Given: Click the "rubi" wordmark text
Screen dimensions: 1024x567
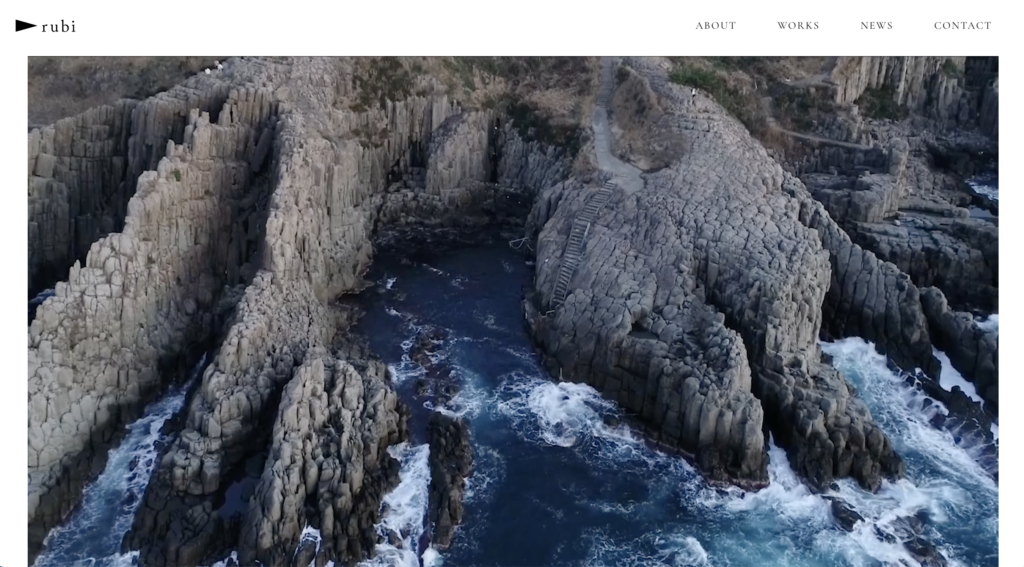Looking at the screenshot, I should (59, 27).
